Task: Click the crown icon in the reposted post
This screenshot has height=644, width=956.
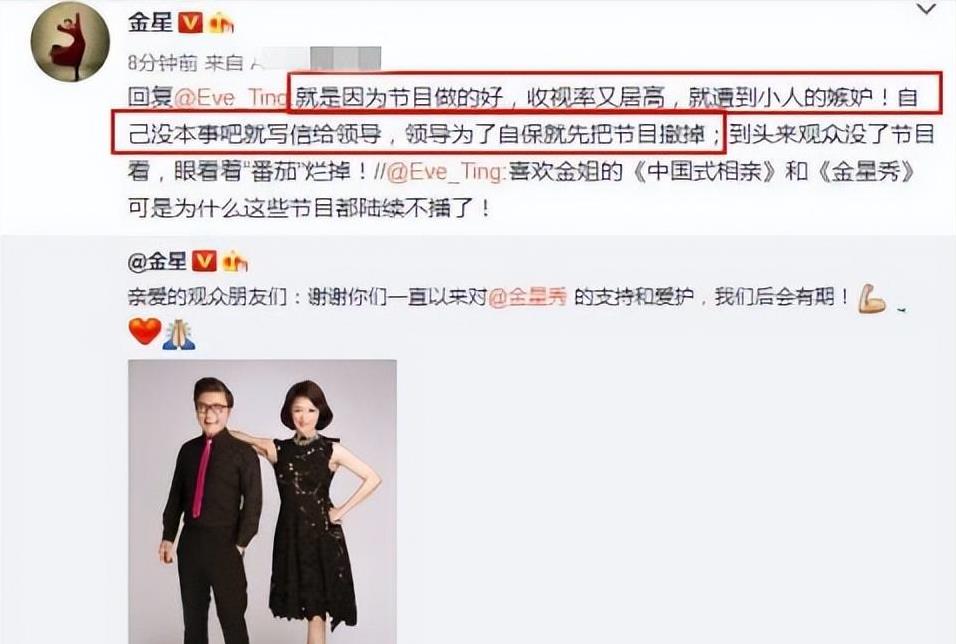Action: (x=235, y=262)
